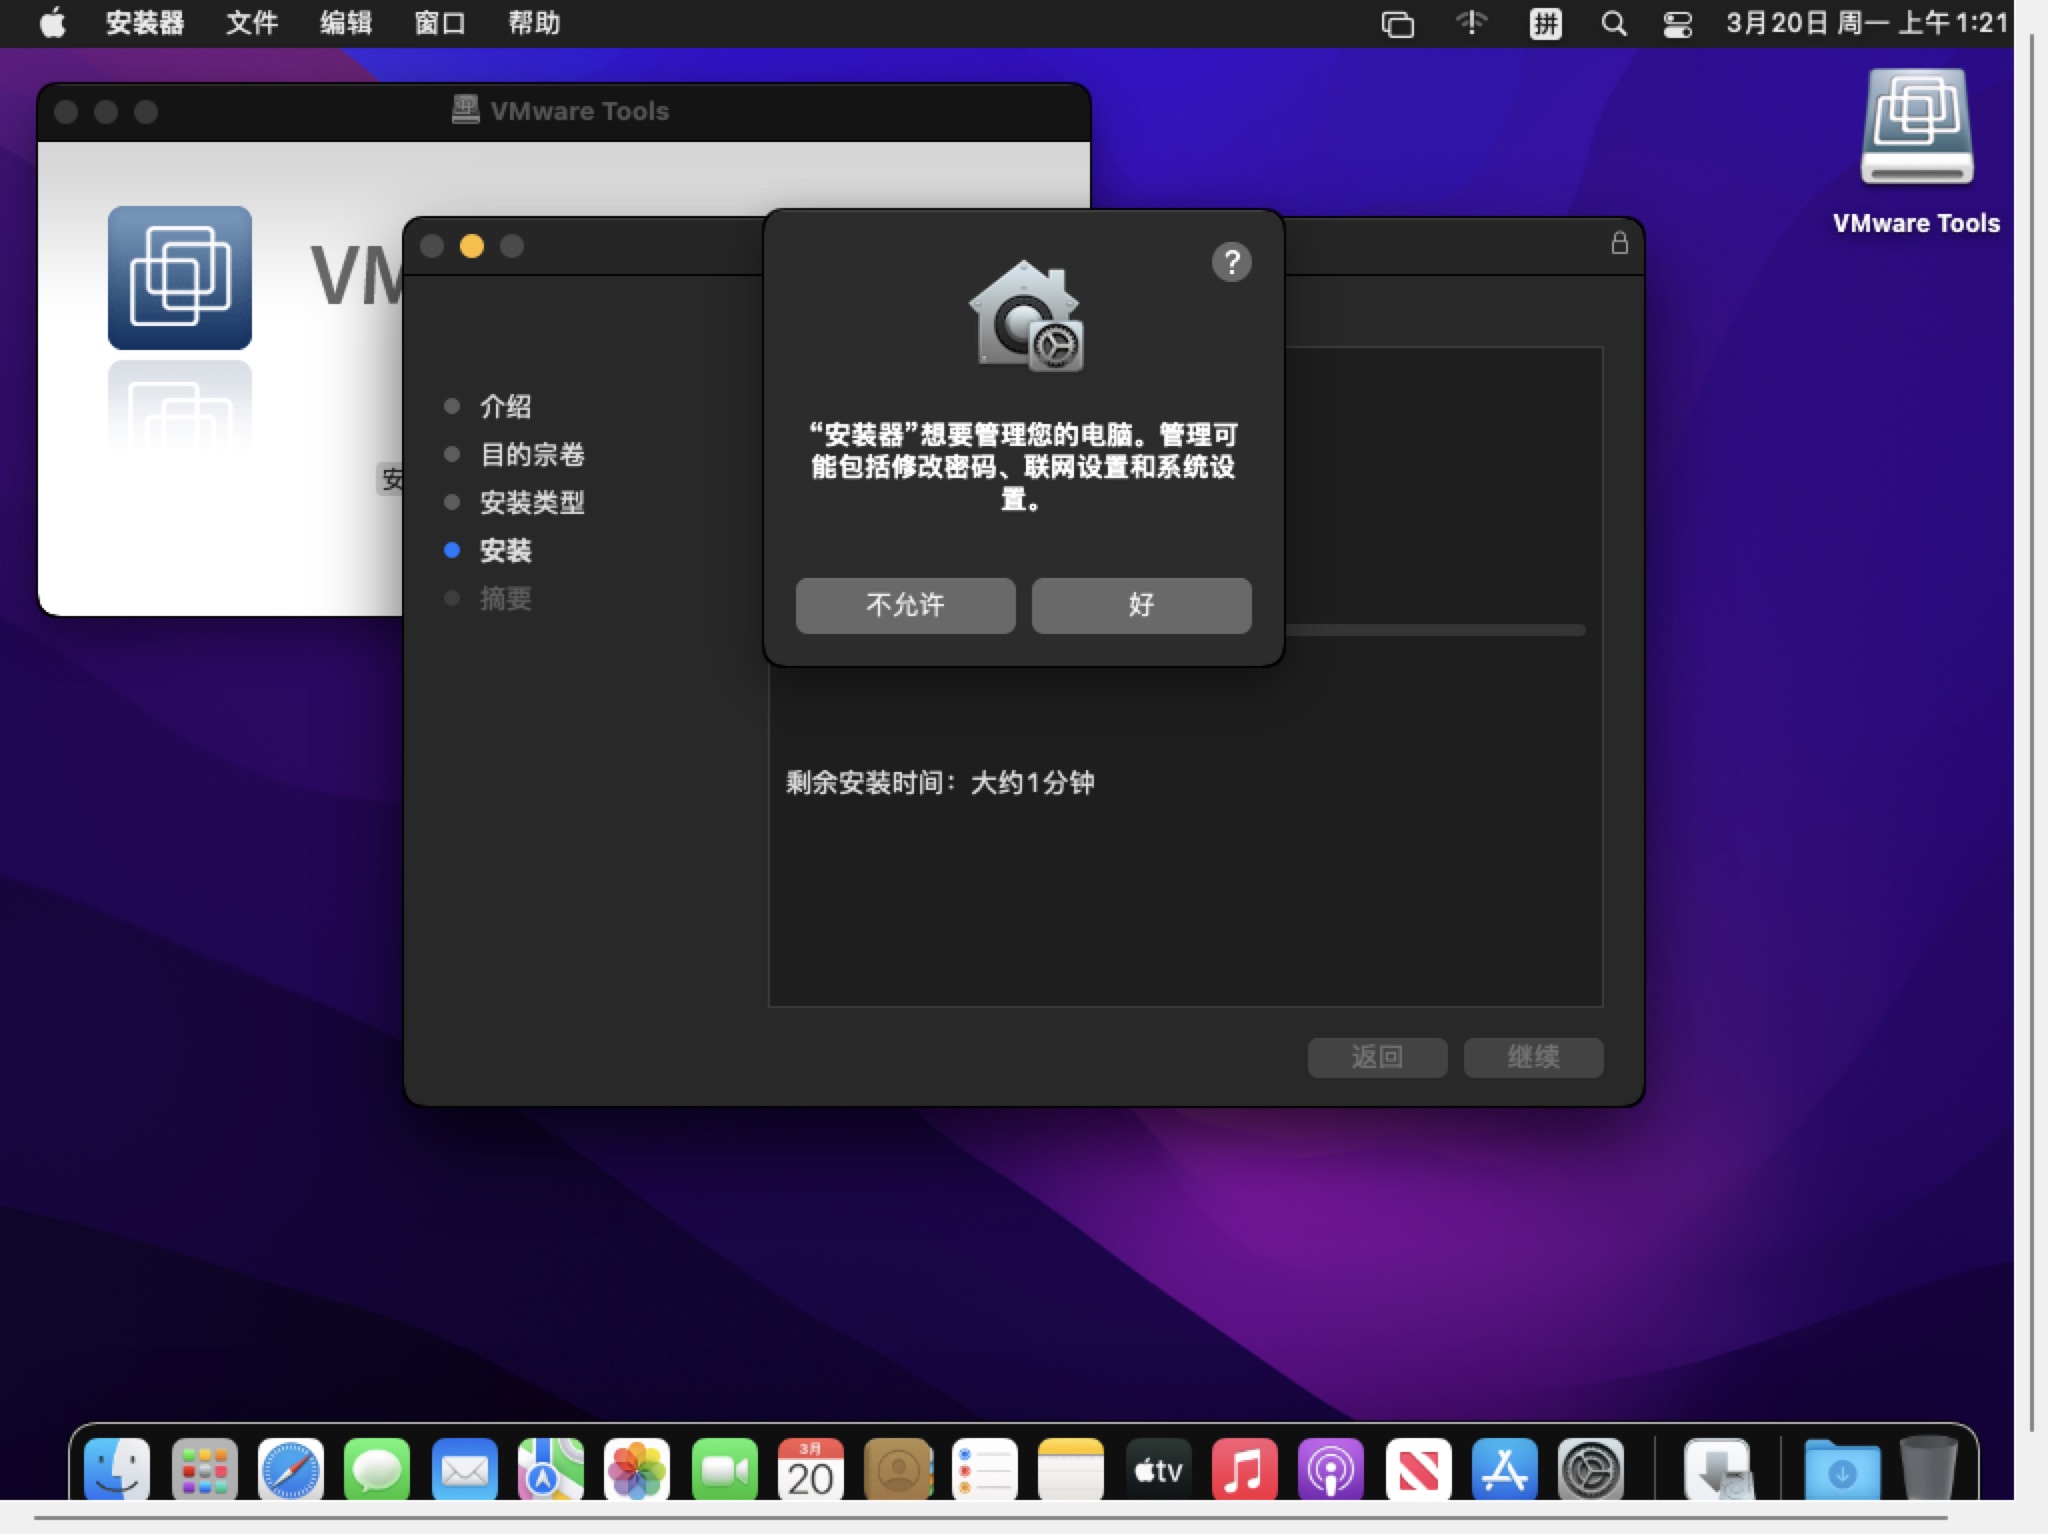
Task: Open the App Store dock icon
Action: [x=1504, y=1469]
